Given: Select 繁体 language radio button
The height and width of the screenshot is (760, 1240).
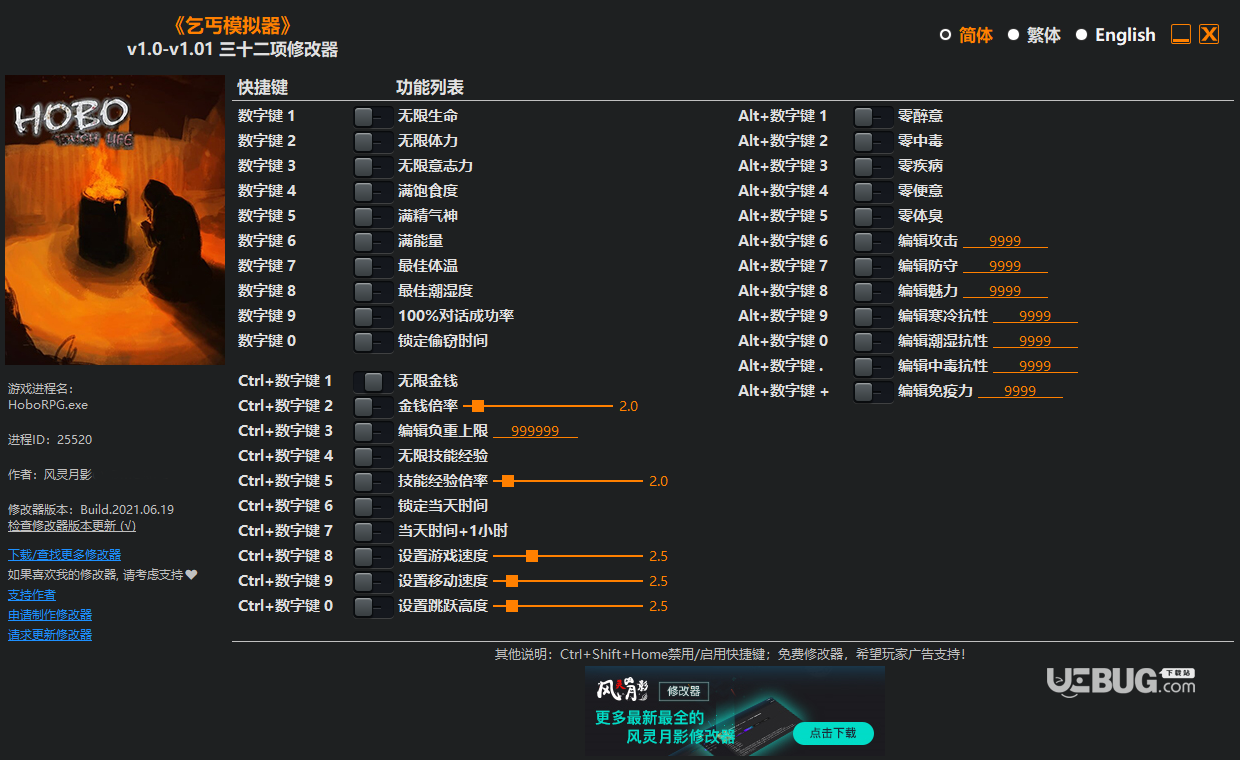Looking at the screenshot, I should point(1013,35).
